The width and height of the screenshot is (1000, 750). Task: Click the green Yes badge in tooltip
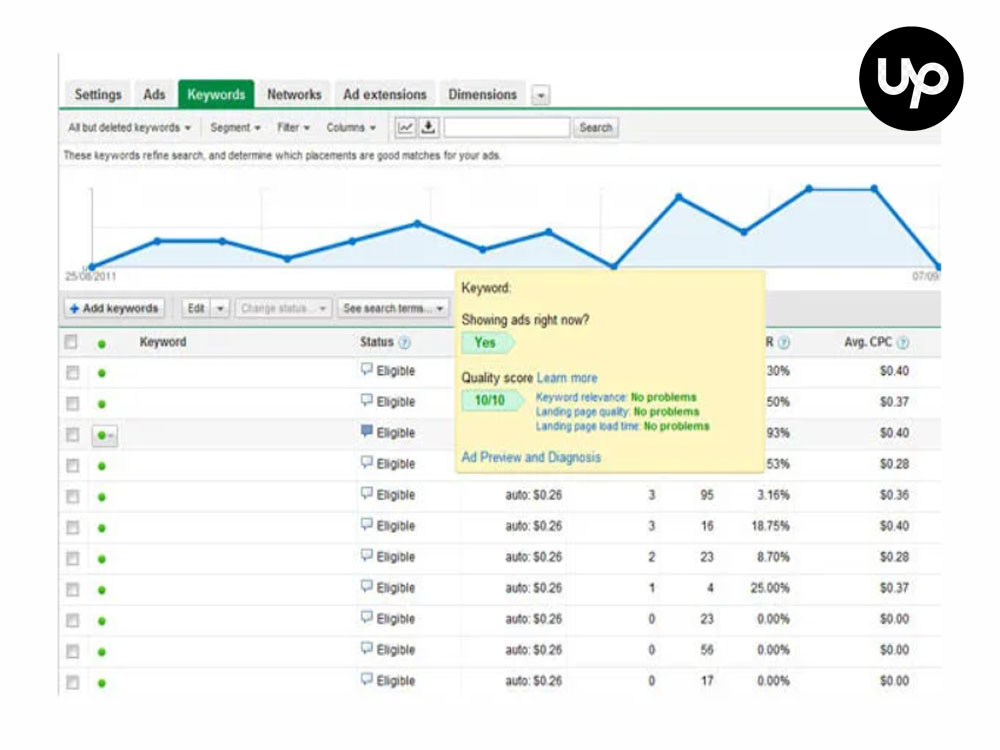487,342
